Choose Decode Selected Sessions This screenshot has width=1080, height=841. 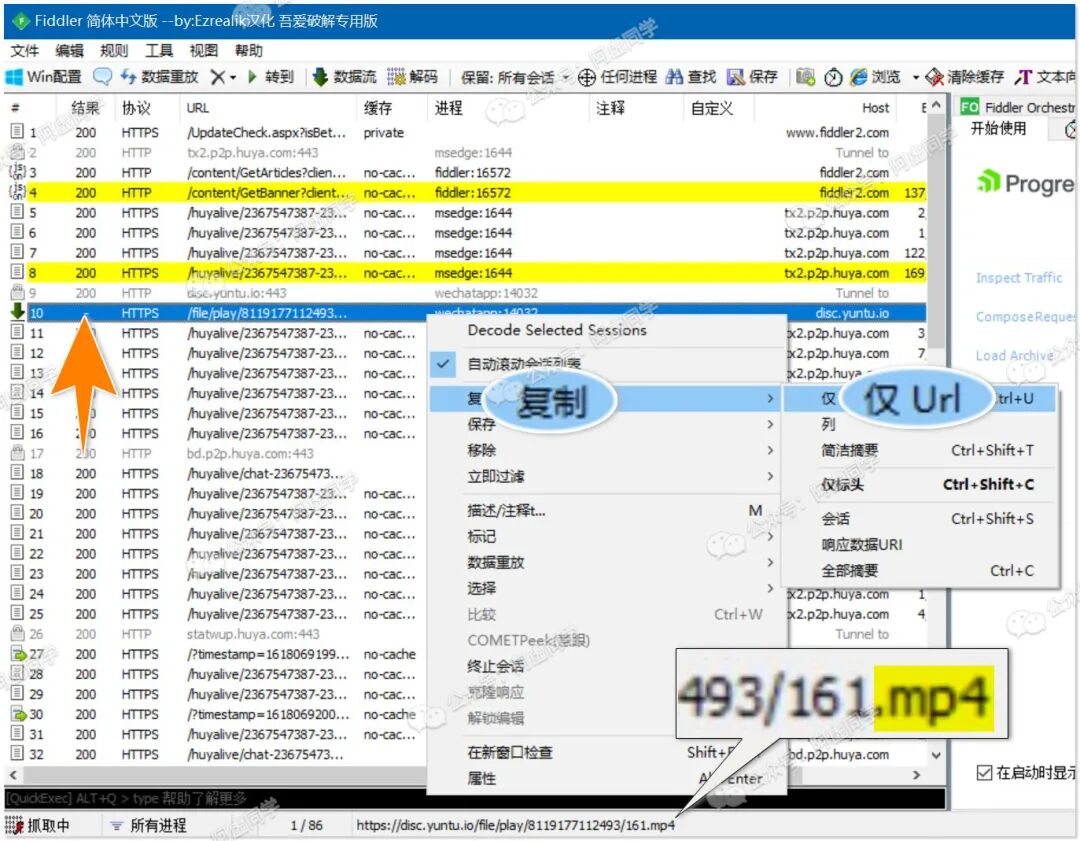point(557,330)
